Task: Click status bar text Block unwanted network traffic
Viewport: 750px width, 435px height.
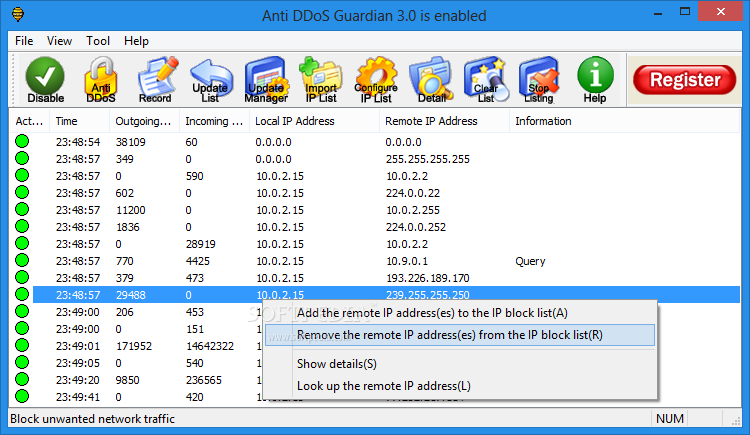Action: 92,419
